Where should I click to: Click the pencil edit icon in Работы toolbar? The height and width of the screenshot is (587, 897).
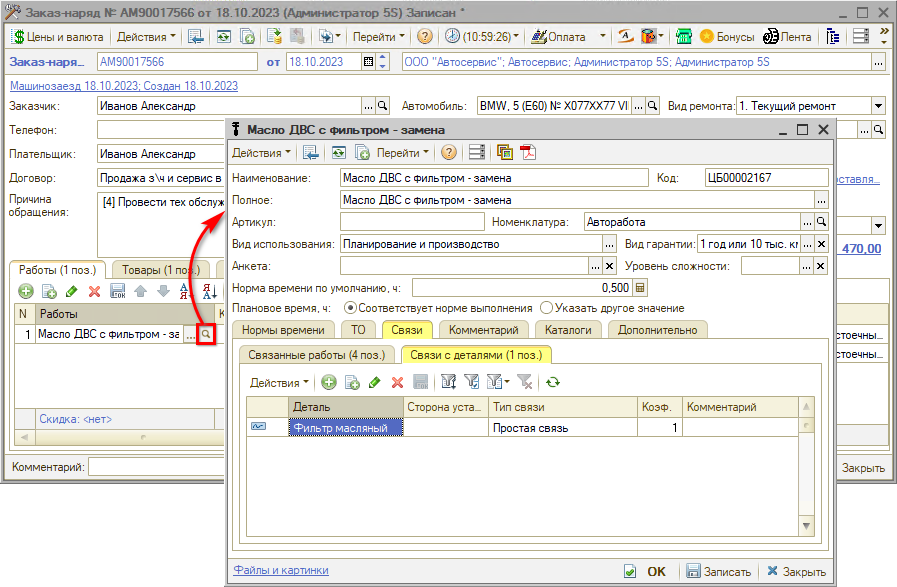click(x=72, y=291)
